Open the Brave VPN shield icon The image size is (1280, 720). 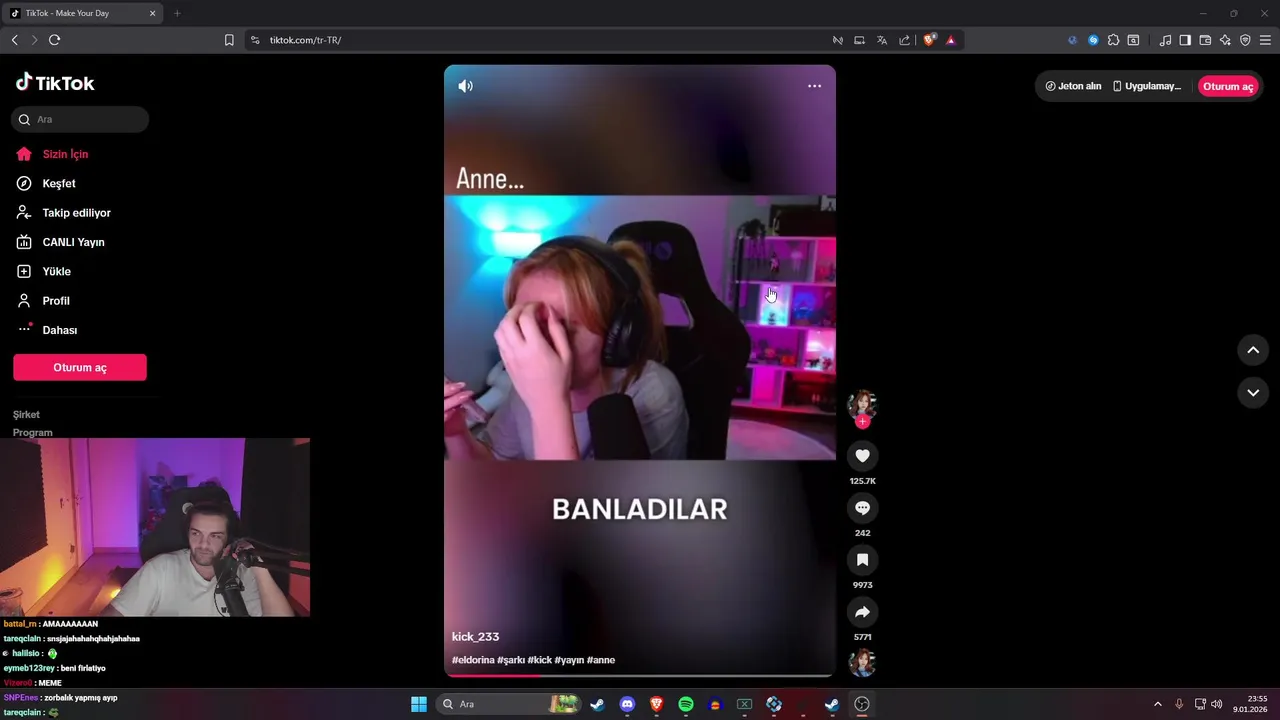coord(1245,40)
